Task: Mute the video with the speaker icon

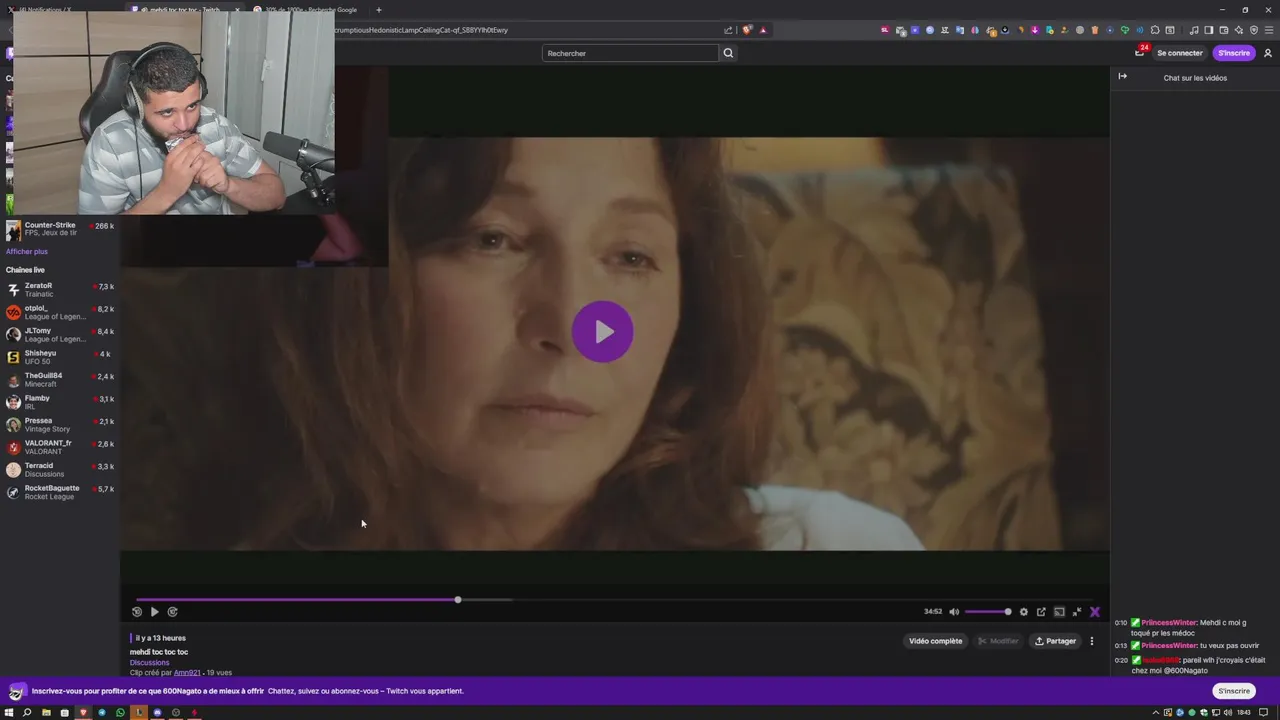Action: coord(954,612)
